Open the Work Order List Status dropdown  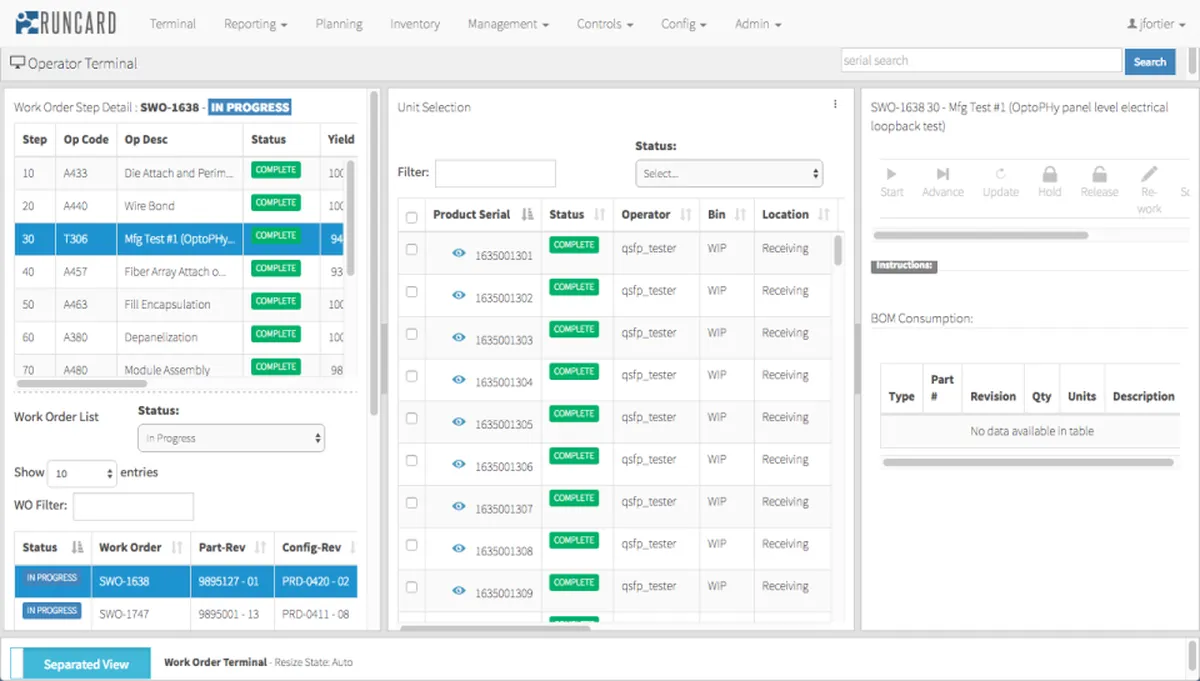(231, 438)
